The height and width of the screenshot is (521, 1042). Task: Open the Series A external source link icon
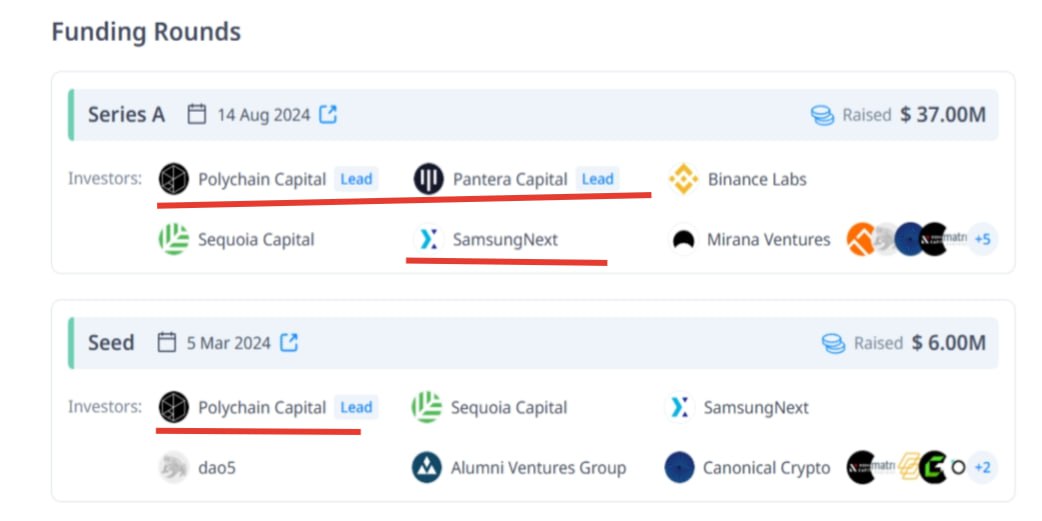[328, 114]
